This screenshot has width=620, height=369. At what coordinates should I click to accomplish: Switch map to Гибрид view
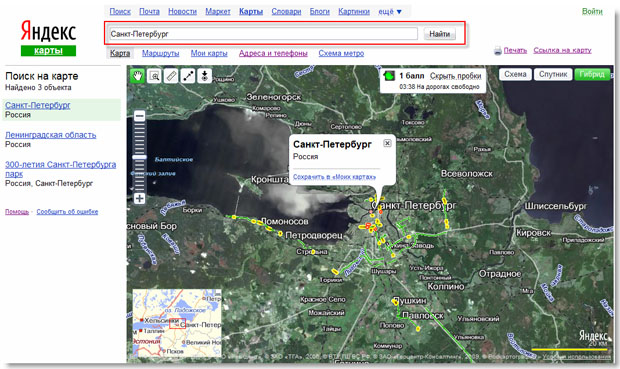(x=592, y=74)
